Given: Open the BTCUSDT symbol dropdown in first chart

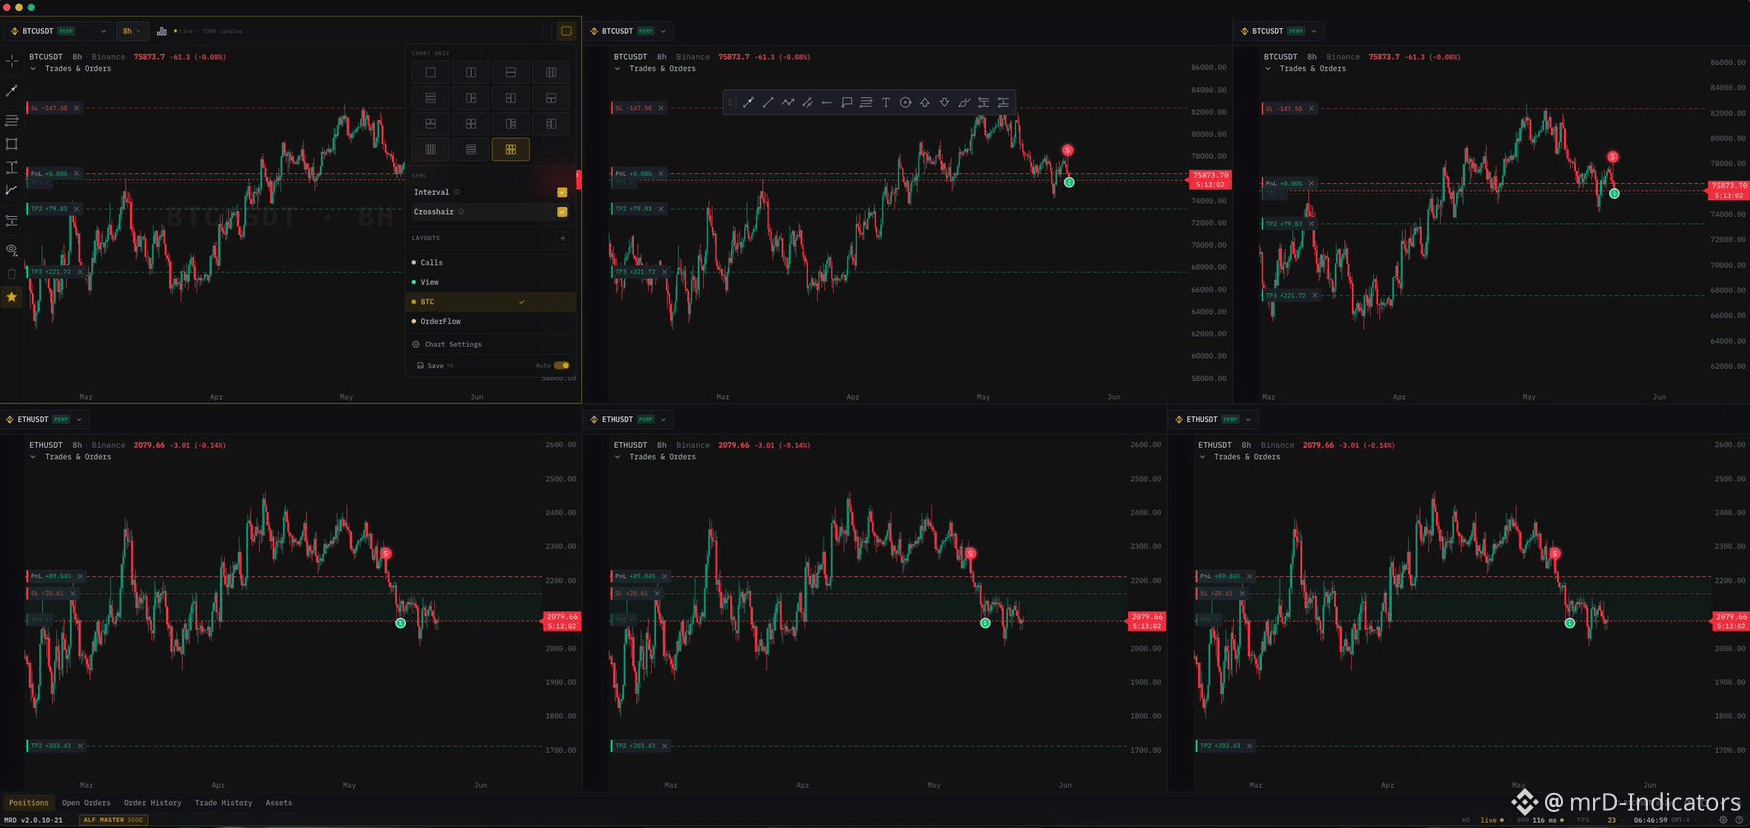Looking at the screenshot, I should point(58,31).
